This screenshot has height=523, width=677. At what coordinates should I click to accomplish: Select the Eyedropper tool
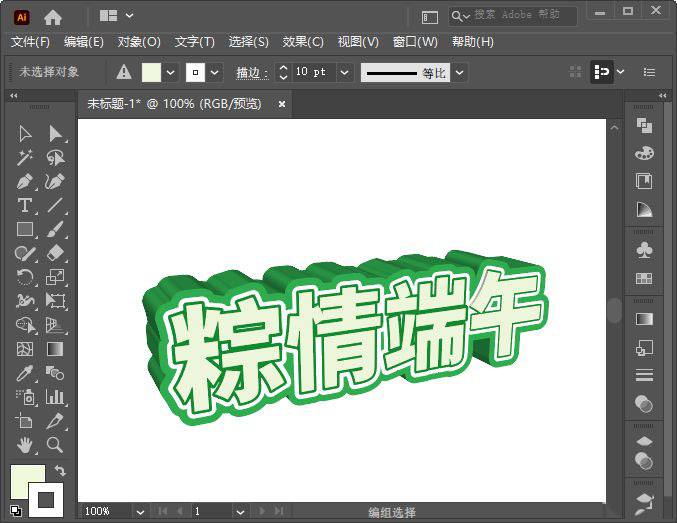(25, 373)
